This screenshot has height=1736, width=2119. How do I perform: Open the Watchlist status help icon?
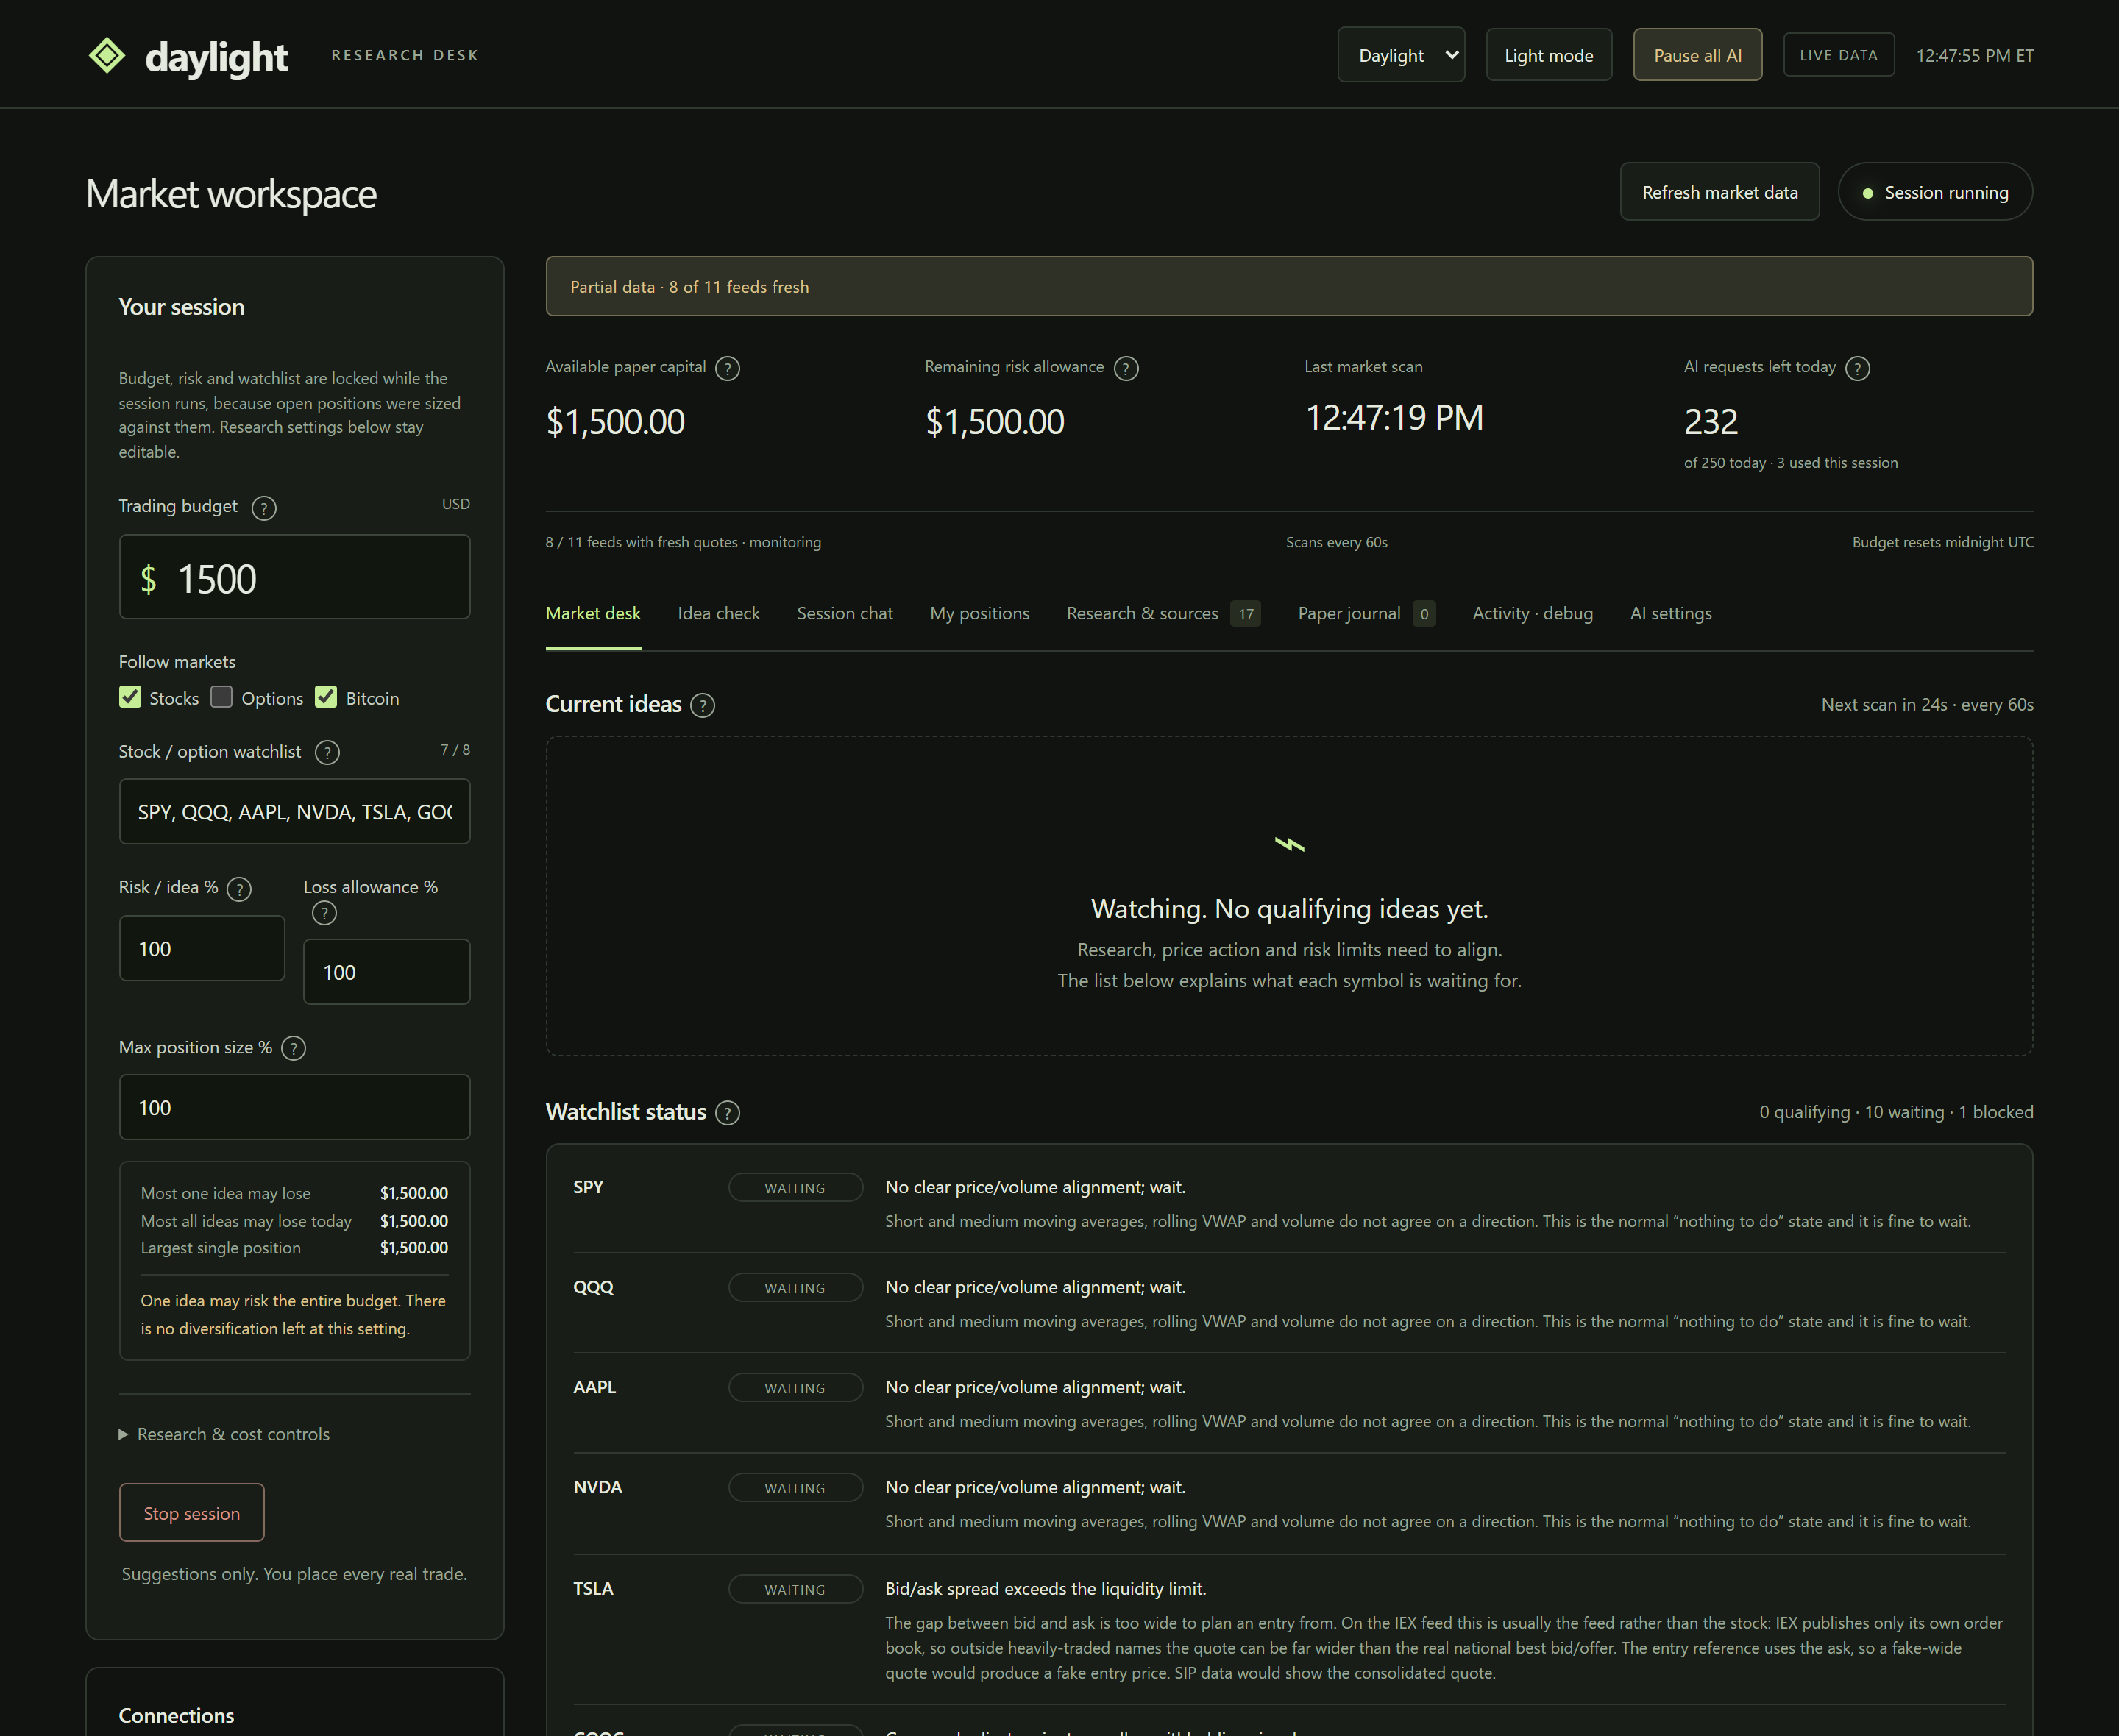point(728,1113)
